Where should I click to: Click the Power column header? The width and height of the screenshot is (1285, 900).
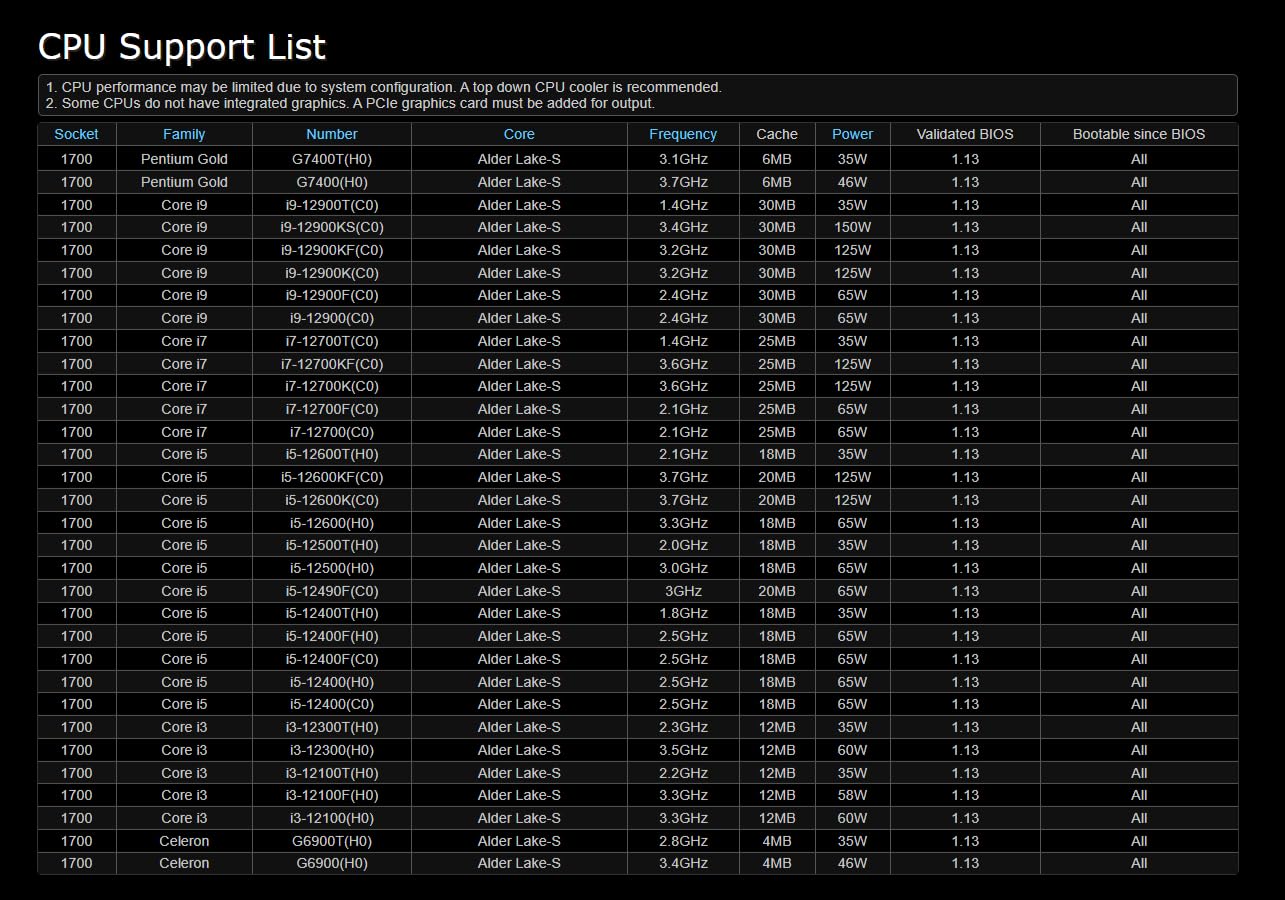pyautogui.click(x=852, y=134)
